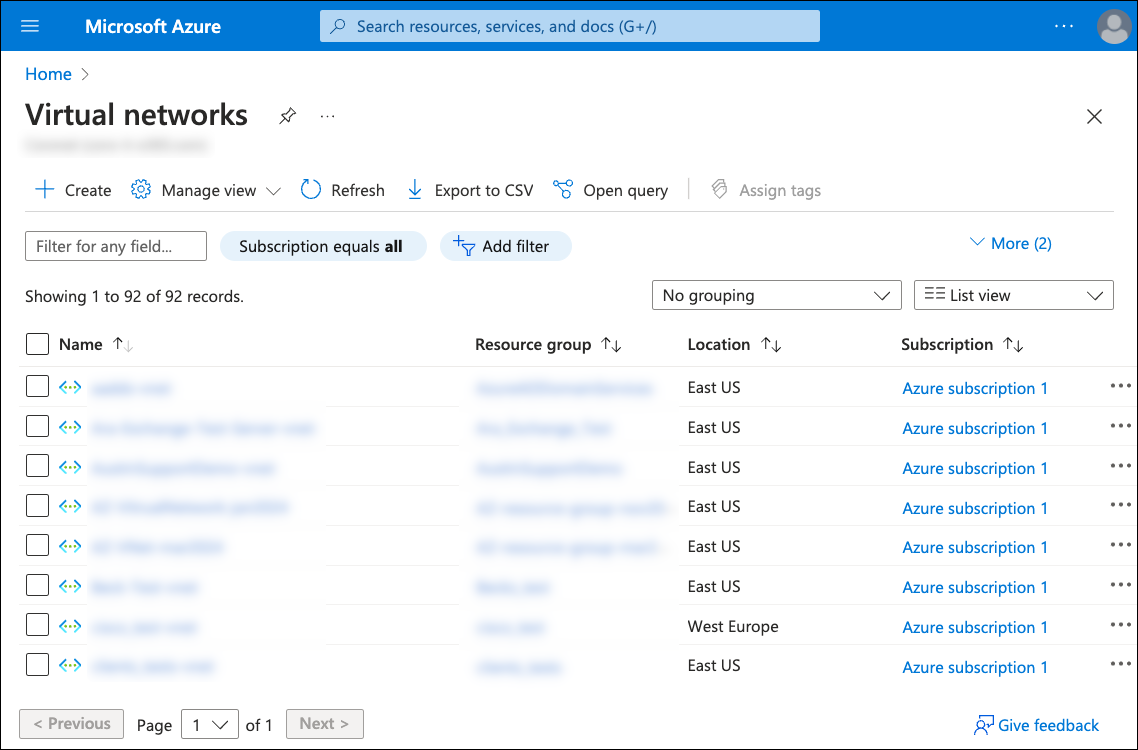Click the Filter for any field box
Screen dimensions: 1138x750
(115, 246)
